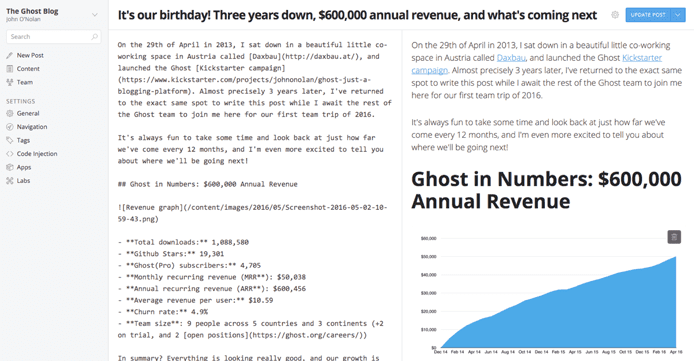Screen dimensions: 694x361
Task: Open the dropdown arrow beside Update Post
Action: tap(678, 15)
